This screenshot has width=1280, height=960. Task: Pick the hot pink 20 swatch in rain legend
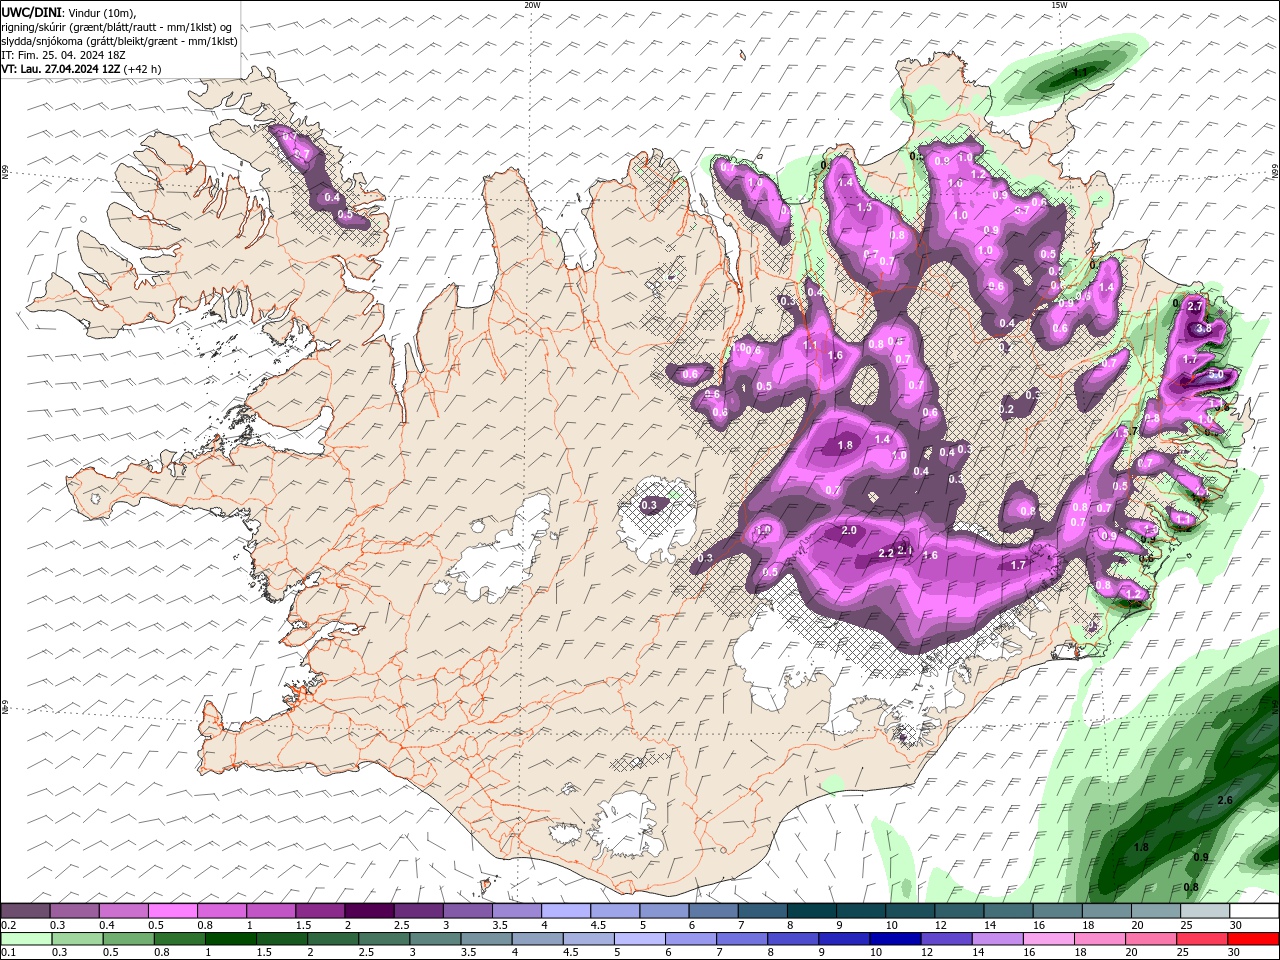click(1151, 938)
